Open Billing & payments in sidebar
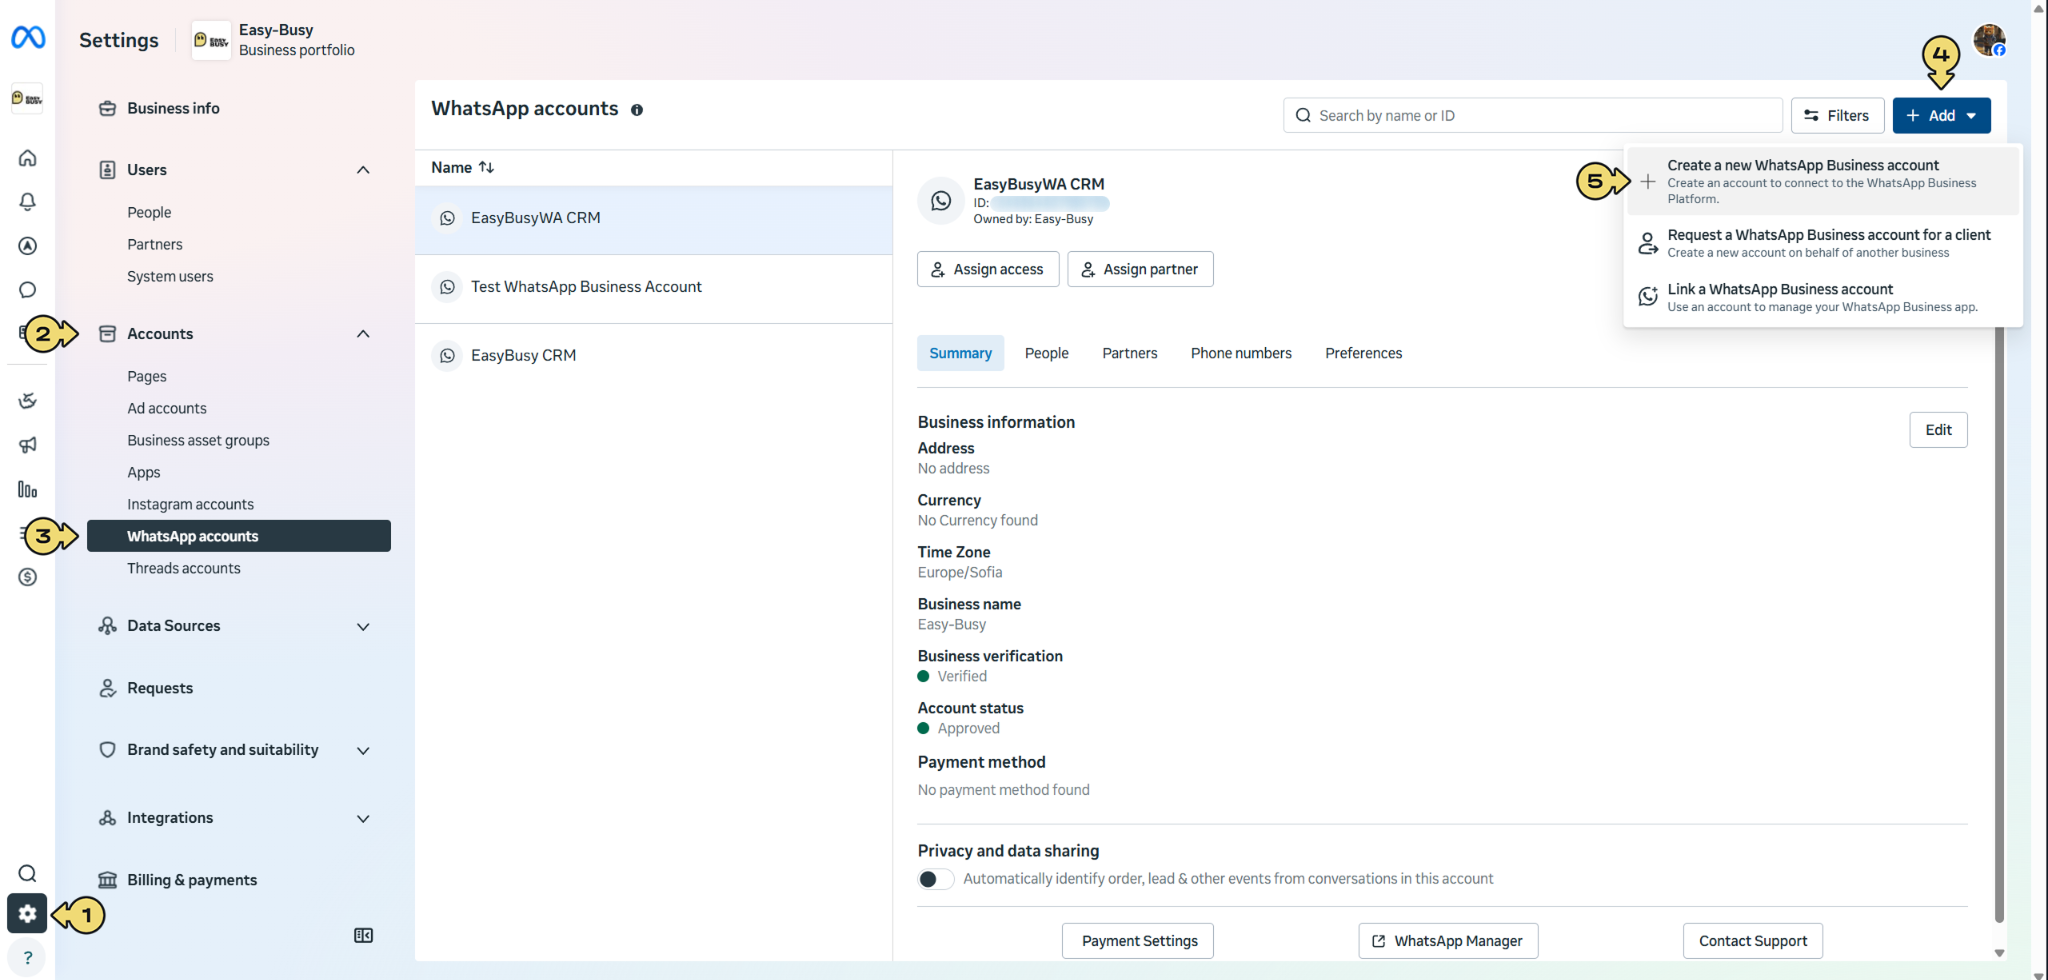Image resolution: width=2048 pixels, height=980 pixels. pos(192,880)
